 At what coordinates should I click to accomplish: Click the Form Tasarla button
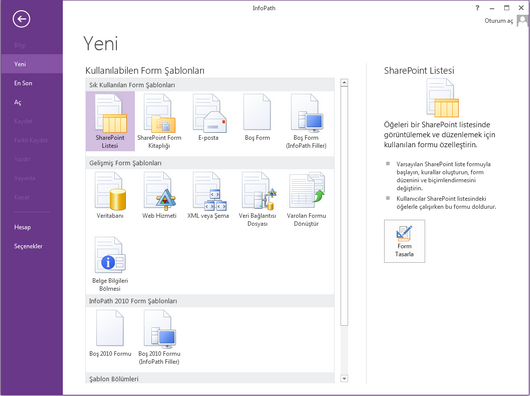(x=405, y=241)
